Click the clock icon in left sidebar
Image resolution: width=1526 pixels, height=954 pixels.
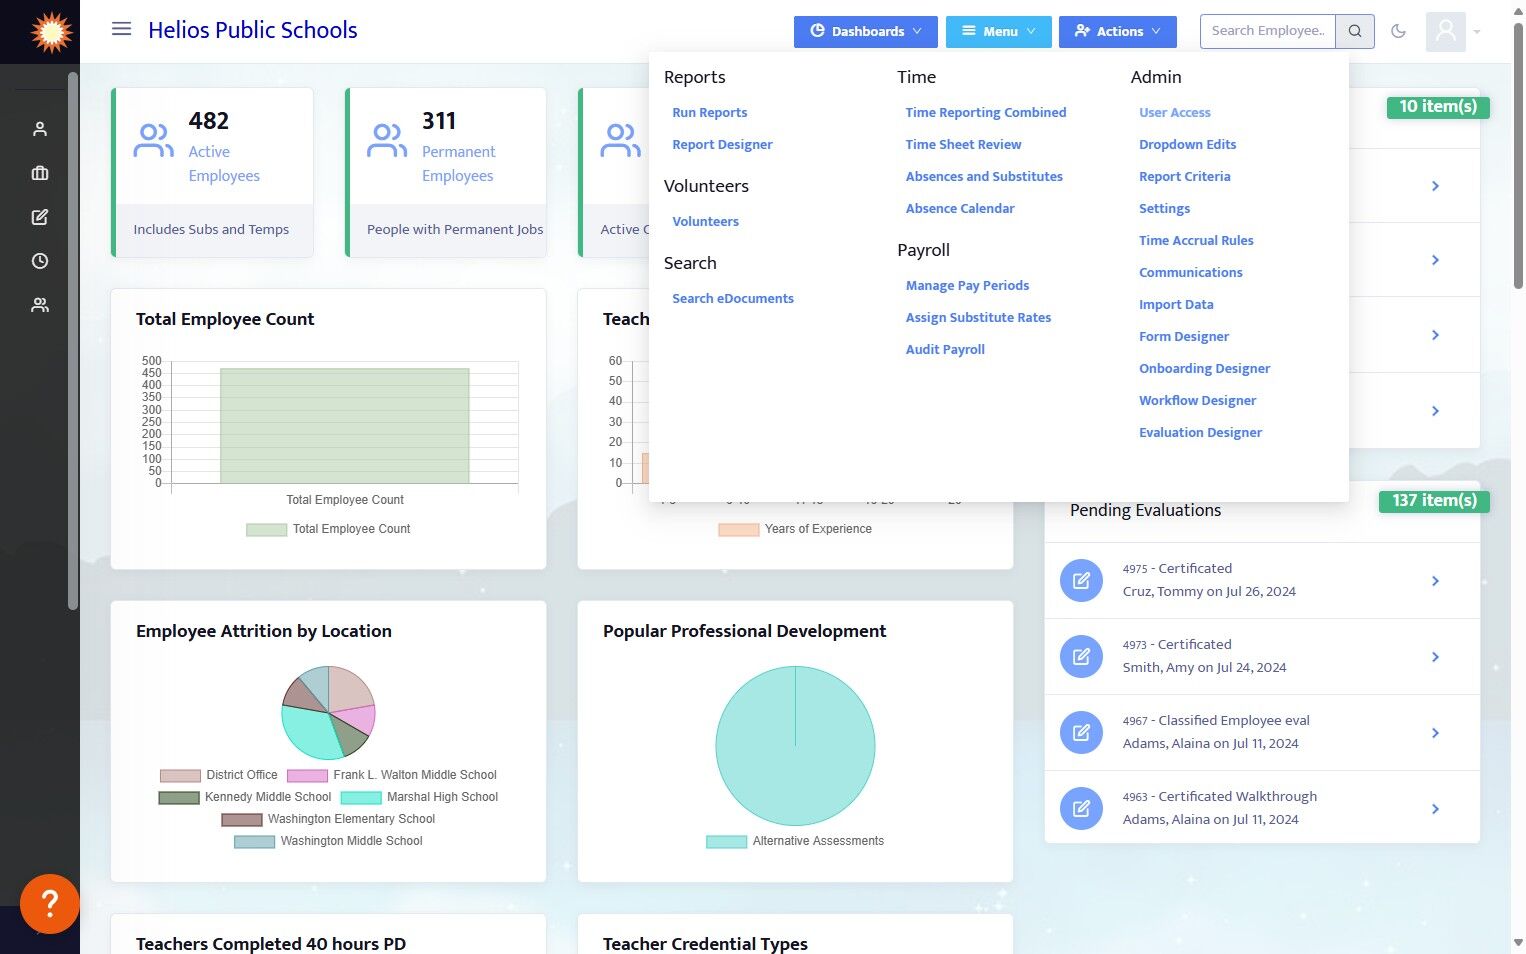pos(40,261)
